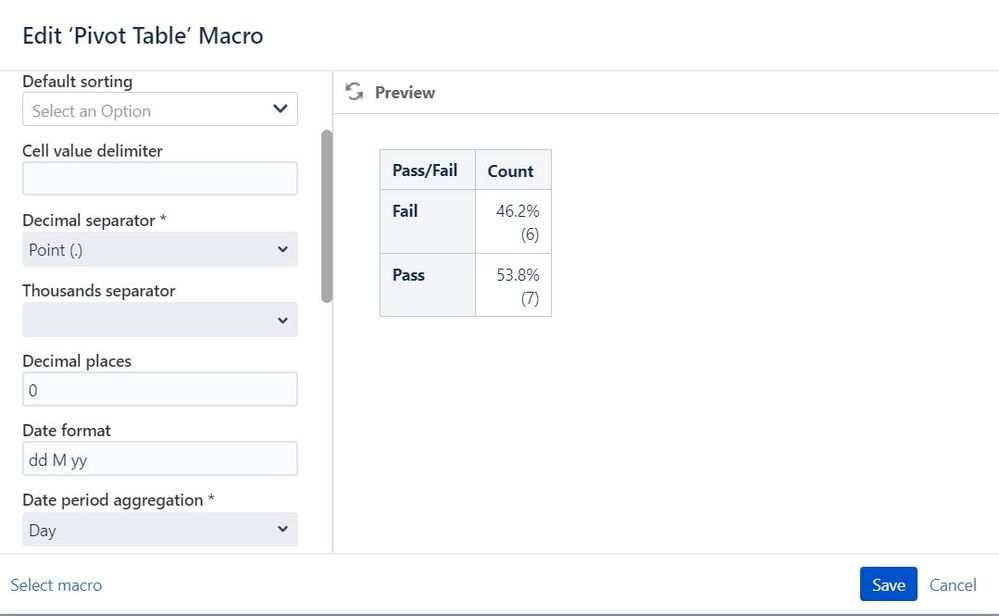Image resolution: width=999 pixels, height=616 pixels.
Task: Open the Date period aggregation dropdown
Action: [159, 529]
